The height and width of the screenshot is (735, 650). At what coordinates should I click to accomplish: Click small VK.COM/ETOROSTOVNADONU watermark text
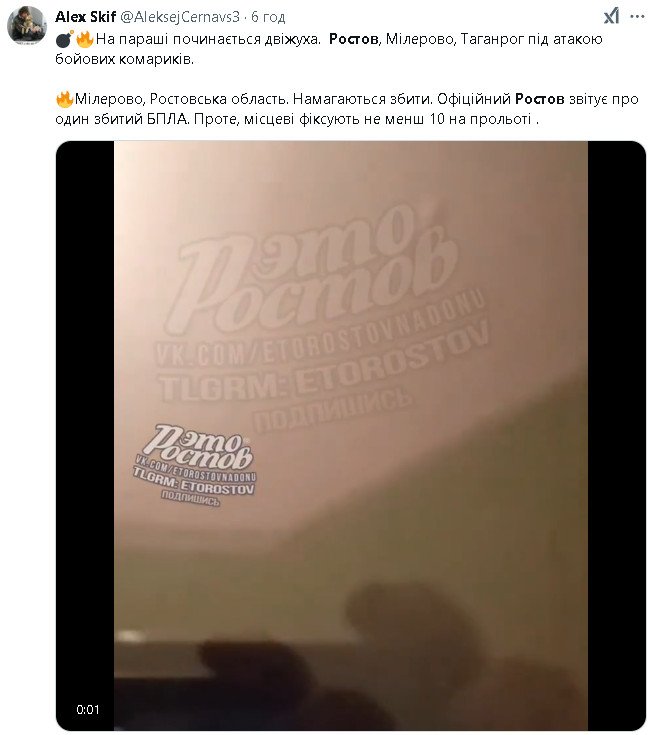coord(195,468)
